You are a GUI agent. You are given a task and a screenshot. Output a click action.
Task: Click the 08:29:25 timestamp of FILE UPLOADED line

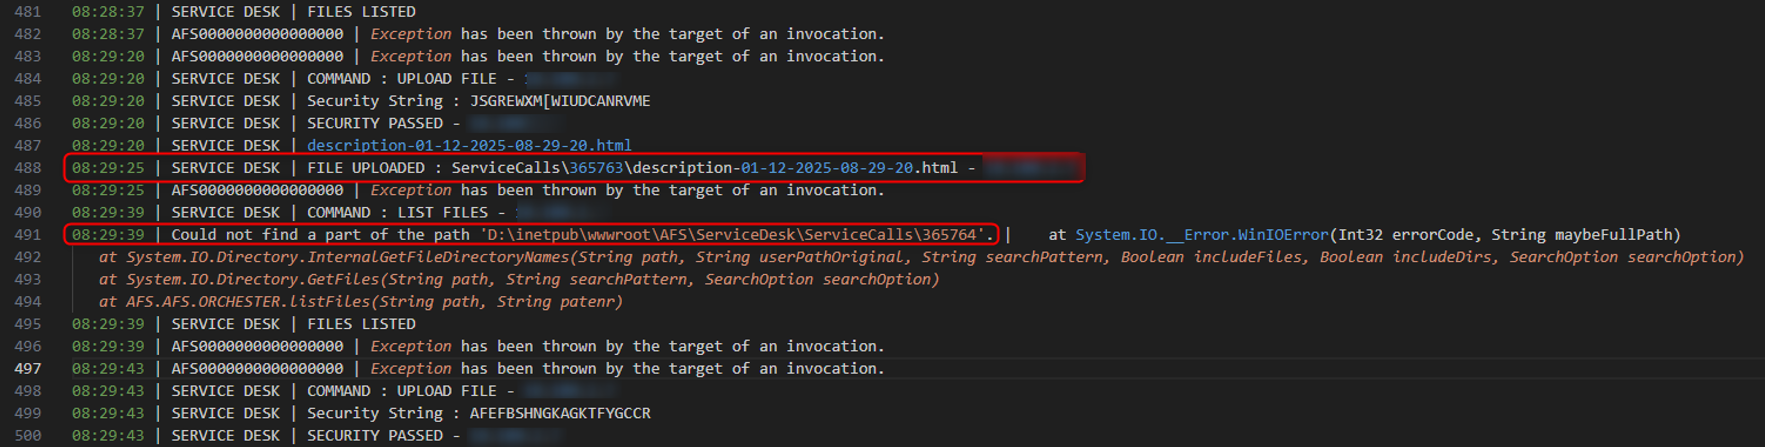(108, 168)
